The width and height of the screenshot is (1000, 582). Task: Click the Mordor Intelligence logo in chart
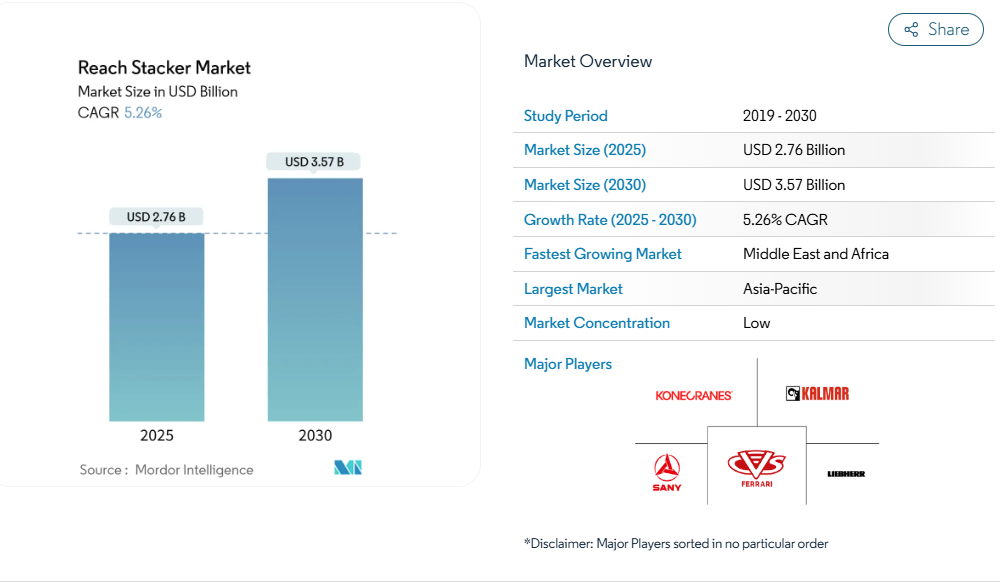pos(348,468)
